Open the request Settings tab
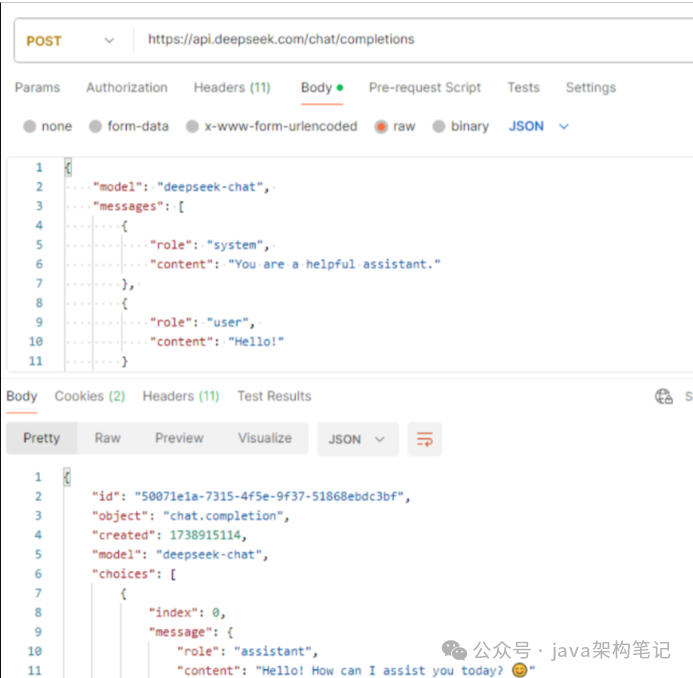 [x=591, y=88]
